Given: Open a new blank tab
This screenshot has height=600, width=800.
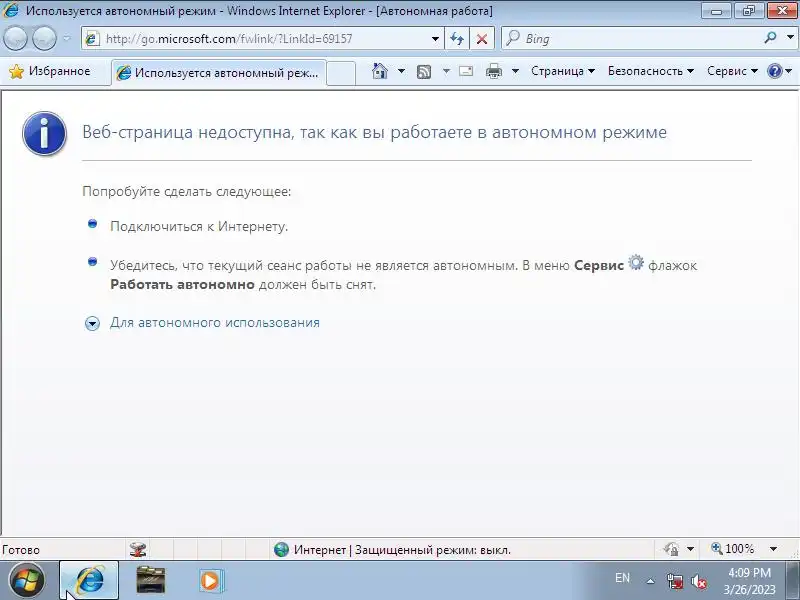Looking at the screenshot, I should [x=341, y=72].
